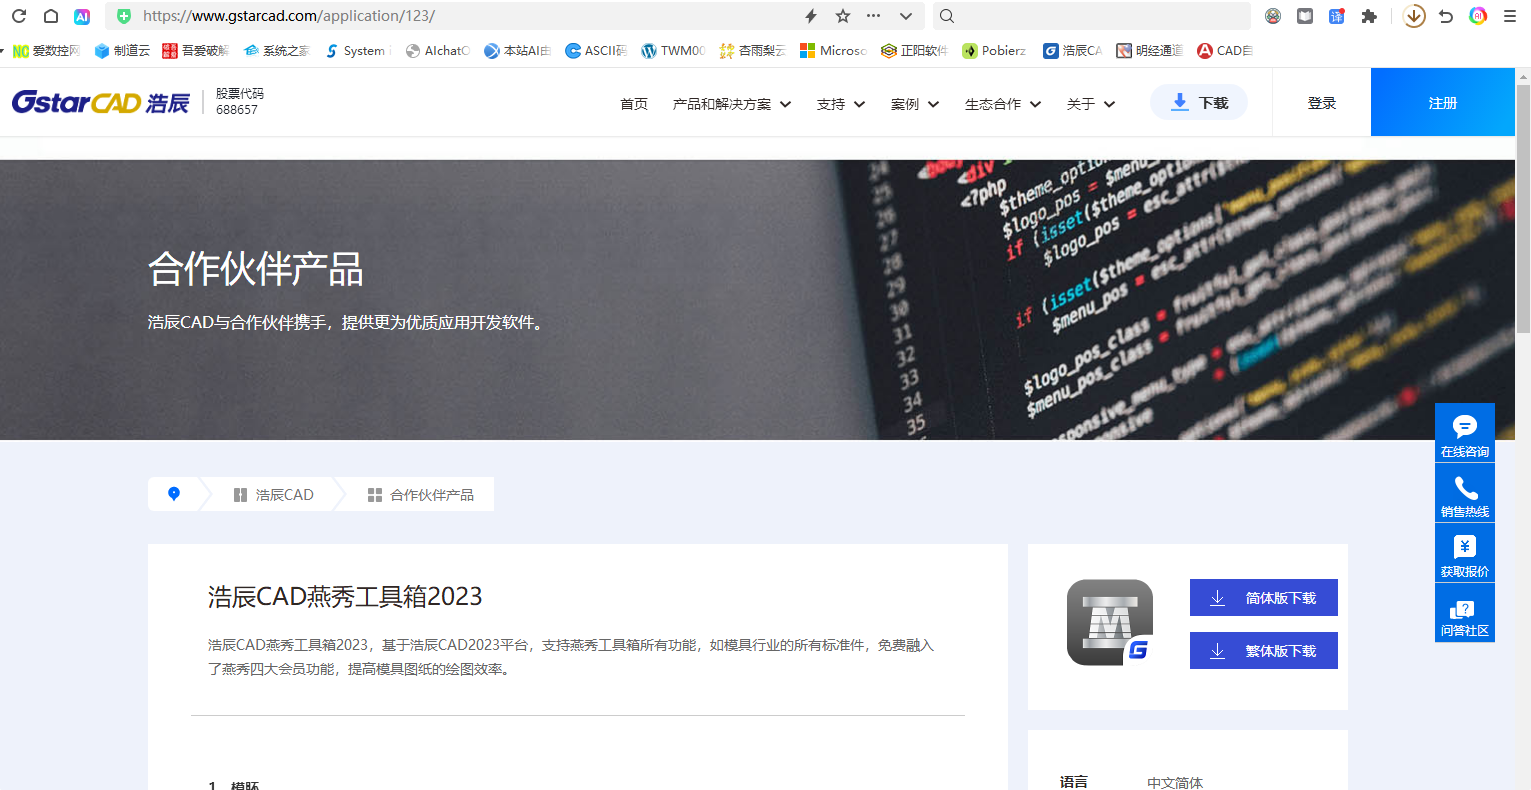
Task: Open 在线咨询 online chat widget
Action: pos(1465,433)
